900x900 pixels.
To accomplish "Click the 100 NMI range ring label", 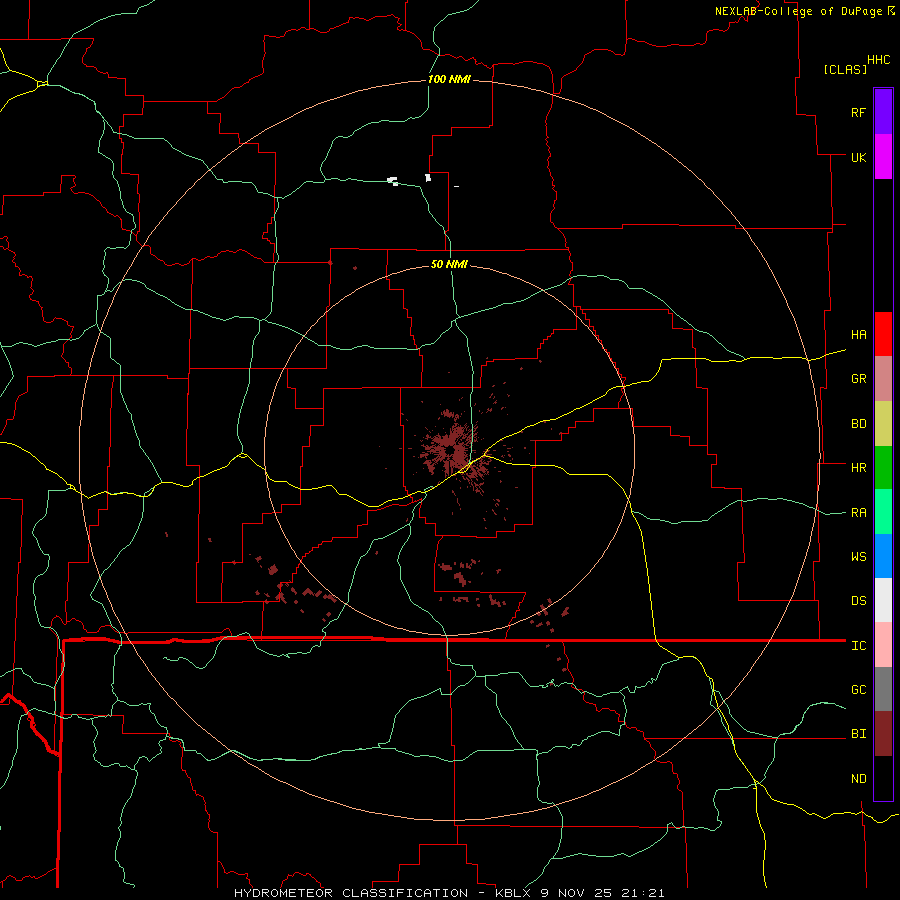I will pos(449,79).
